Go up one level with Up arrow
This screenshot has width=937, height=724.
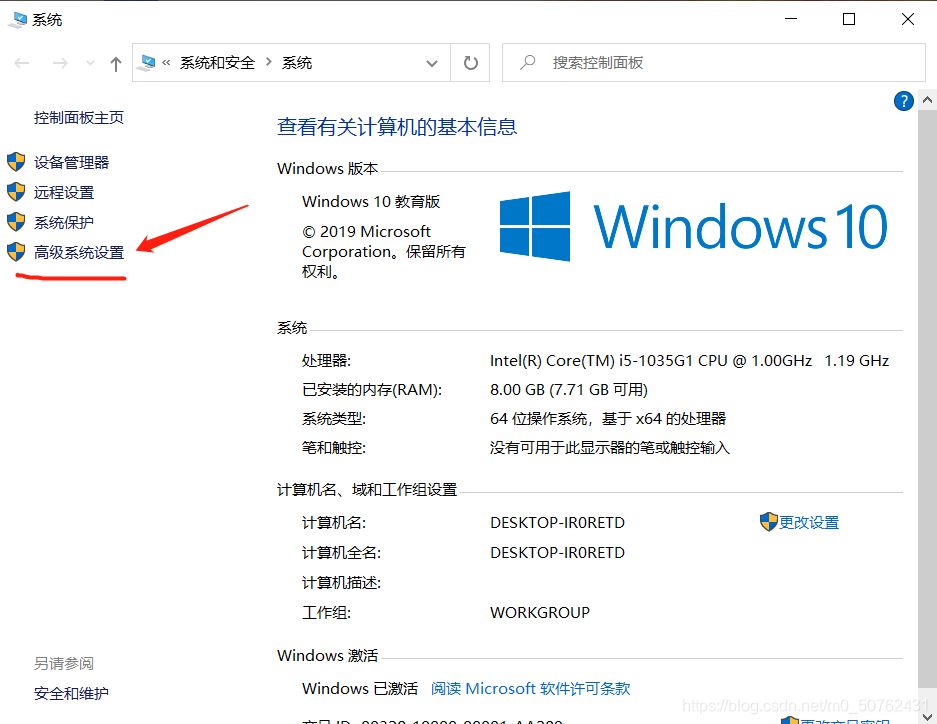[116, 63]
